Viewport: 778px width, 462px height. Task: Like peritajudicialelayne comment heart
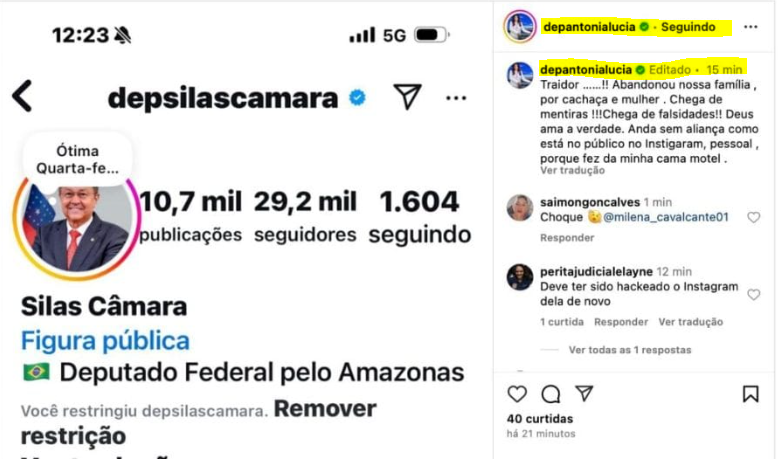click(754, 295)
